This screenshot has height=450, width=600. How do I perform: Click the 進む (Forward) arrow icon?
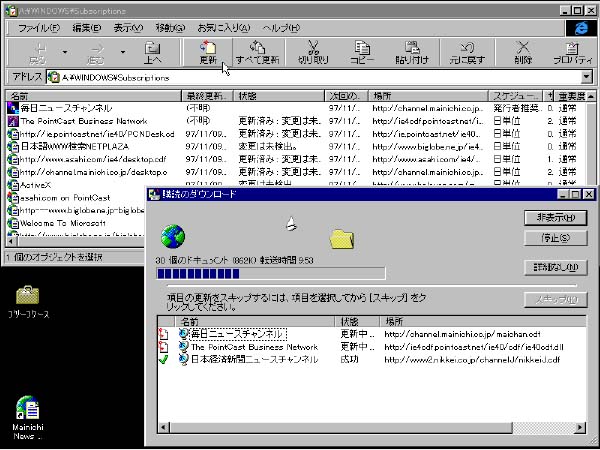click(x=97, y=49)
